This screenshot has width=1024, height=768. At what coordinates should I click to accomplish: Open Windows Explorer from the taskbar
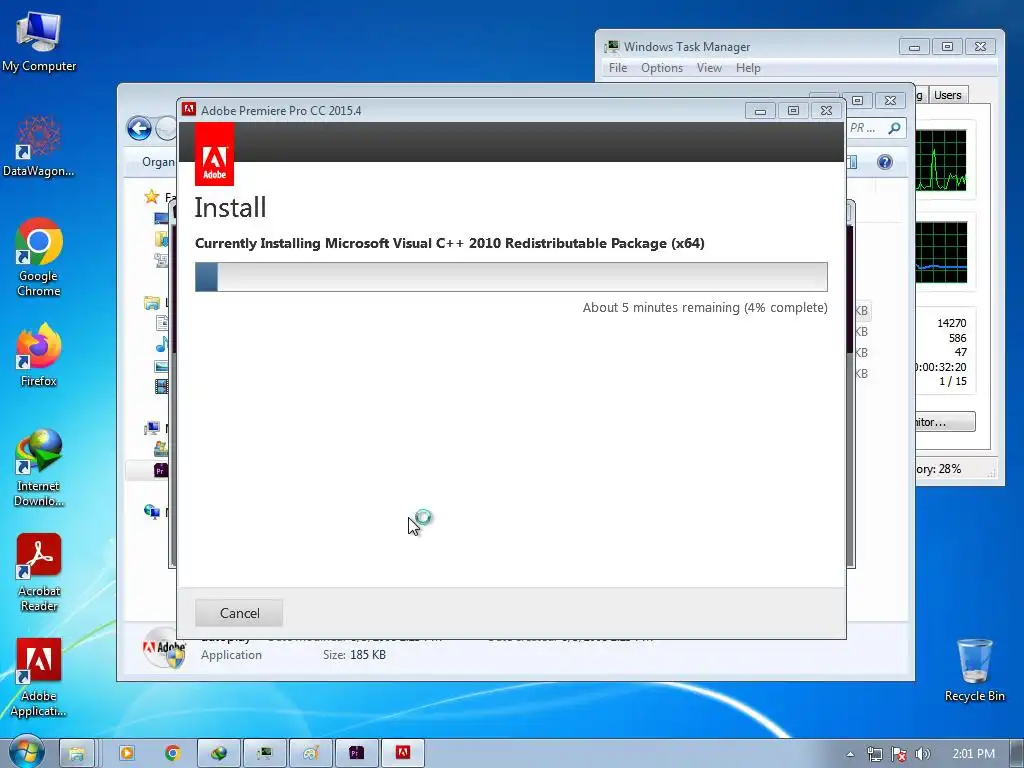pyautogui.click(x=77, y=753)
